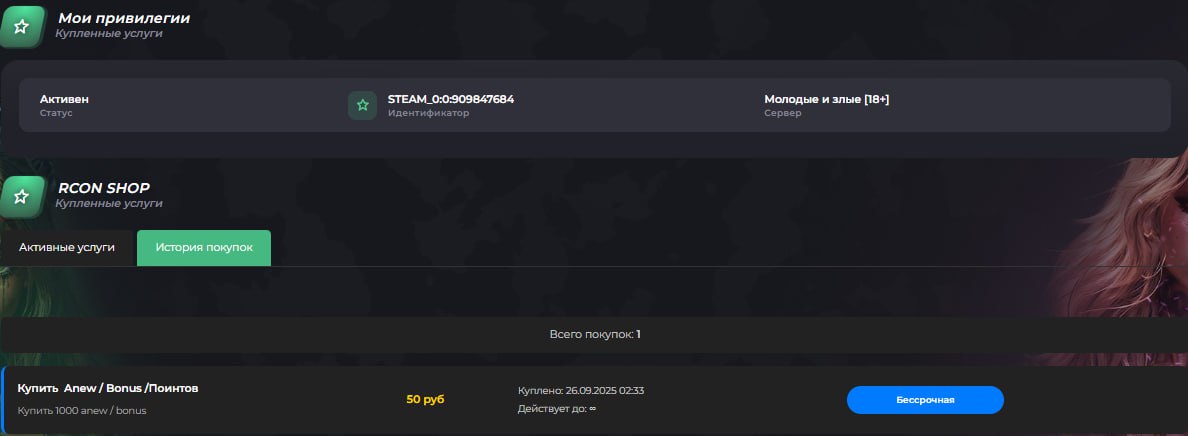Image resolution: width=1188 pixels, height=436 pixels.
Task: Click the Всего покупок: 1 summary bar
Action: [594, 334]
